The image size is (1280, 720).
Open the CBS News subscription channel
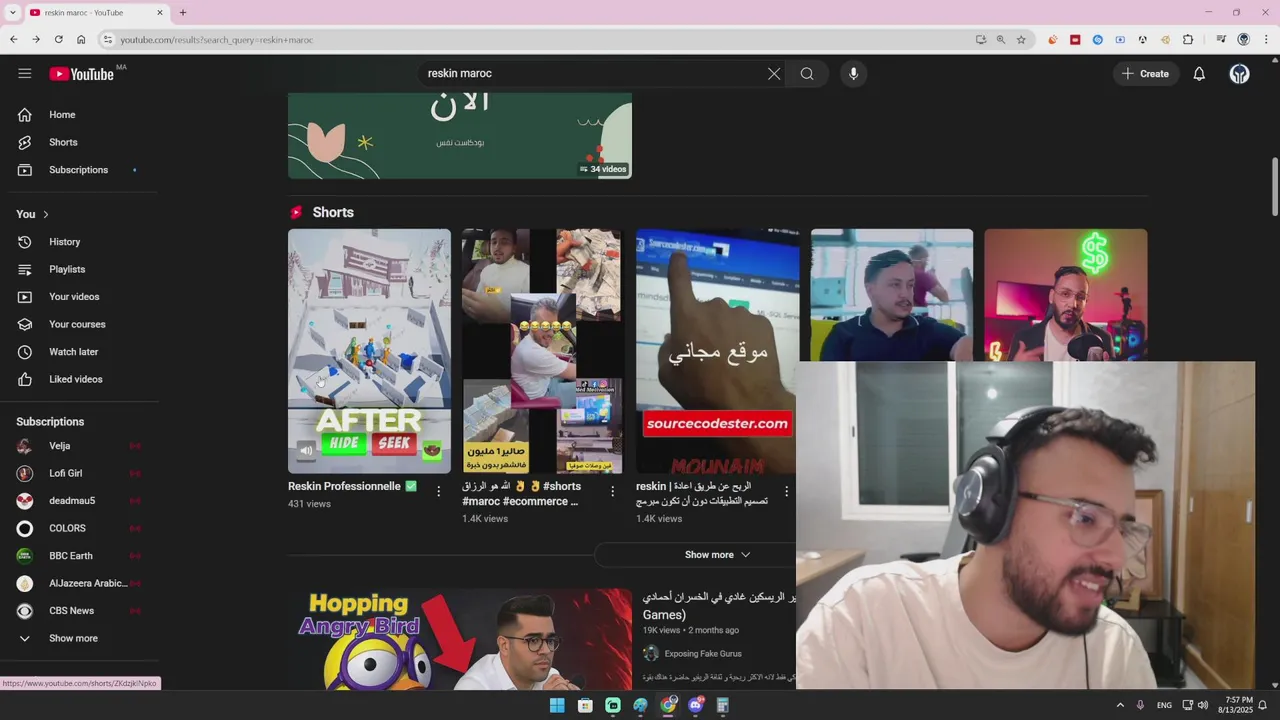[79, 611]
